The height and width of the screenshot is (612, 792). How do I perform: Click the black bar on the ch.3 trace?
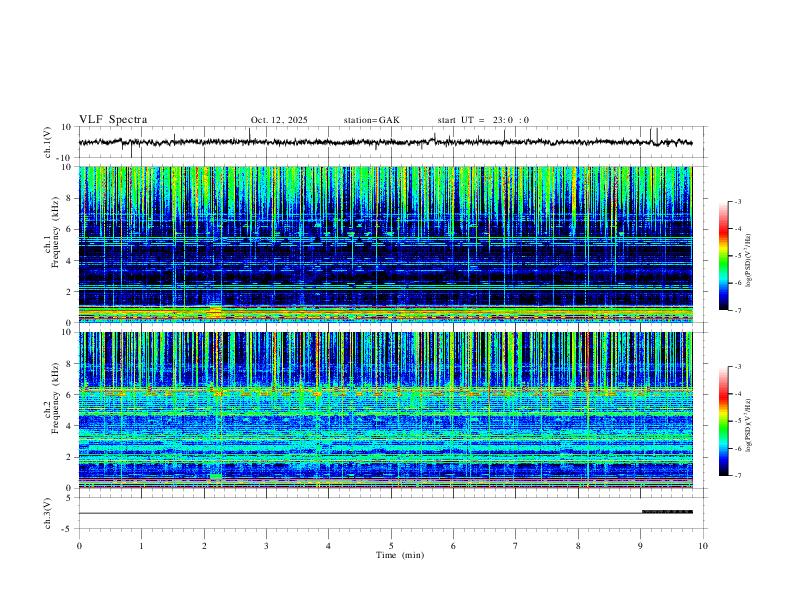pyautogui.click(x=667, y=512)
